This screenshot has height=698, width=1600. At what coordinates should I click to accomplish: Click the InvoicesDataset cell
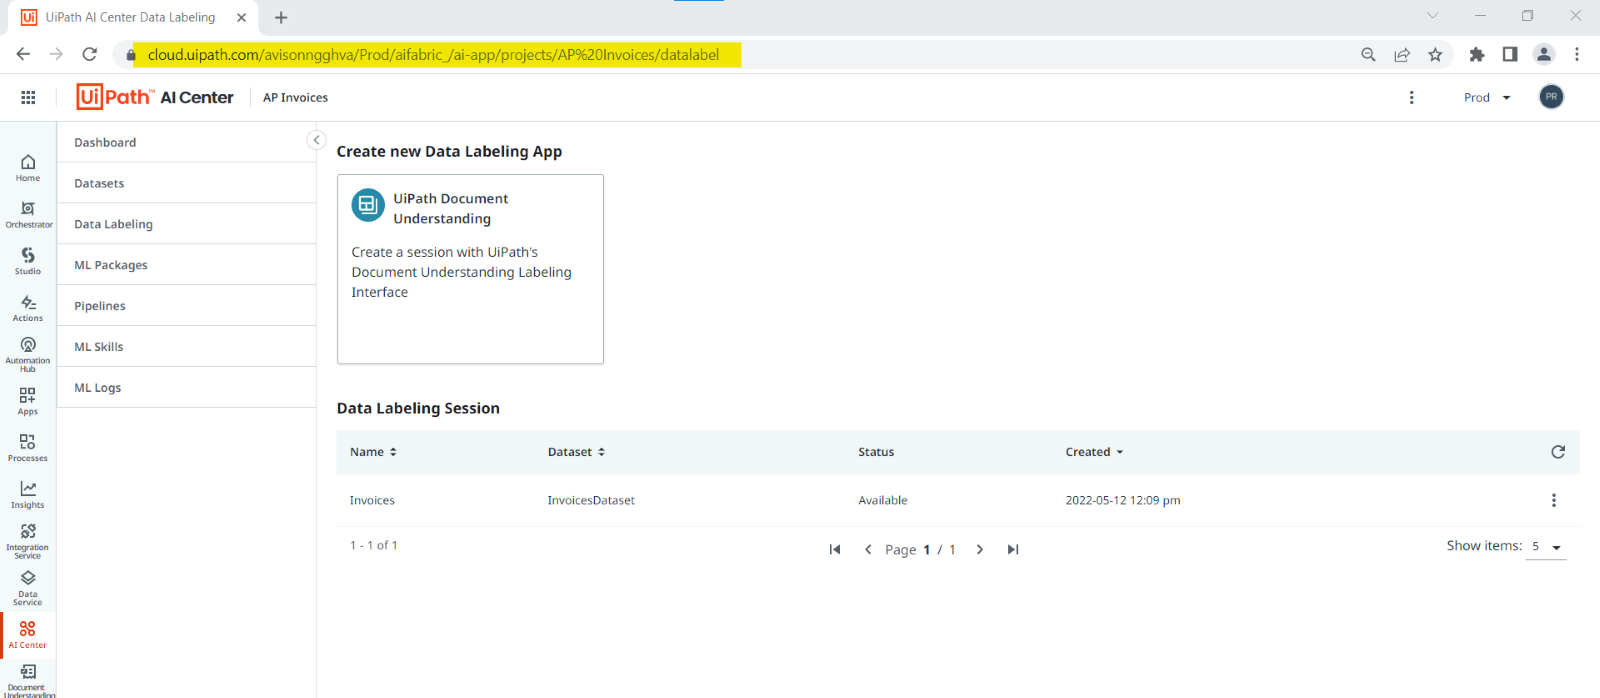click(591, 500)
